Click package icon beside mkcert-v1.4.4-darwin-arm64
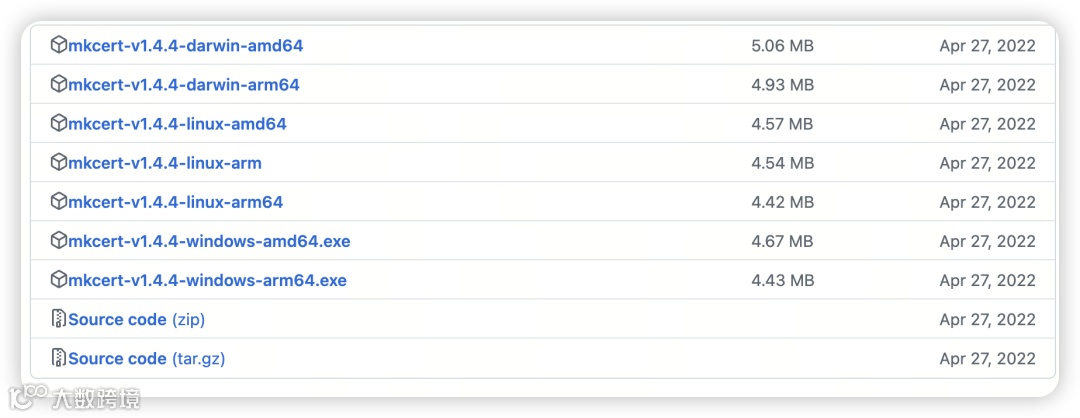Screen dimensions: 1080x418 (x=59, y=84)
